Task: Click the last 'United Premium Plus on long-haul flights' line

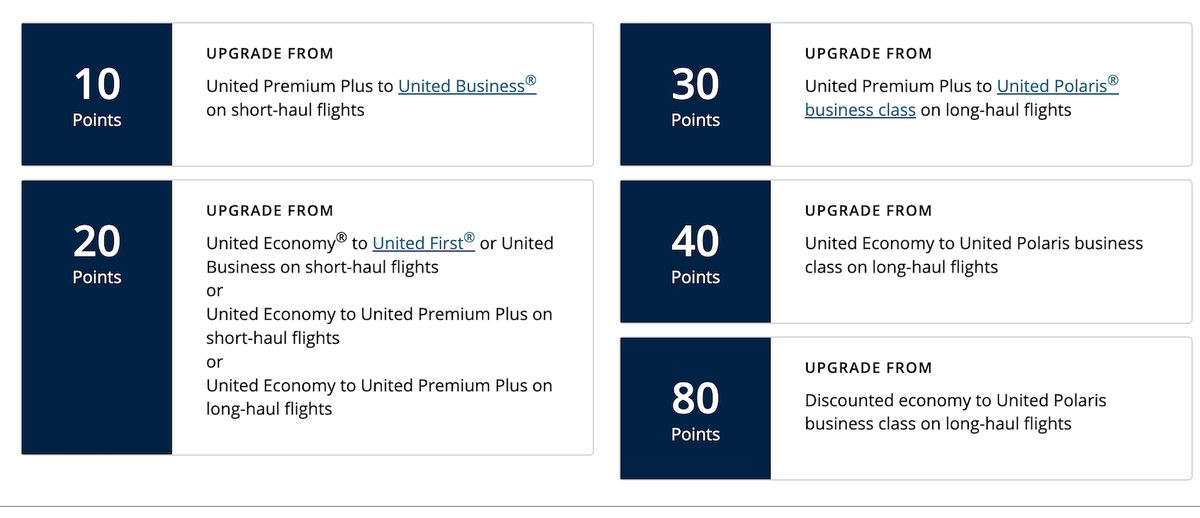Action: [379, 397]
